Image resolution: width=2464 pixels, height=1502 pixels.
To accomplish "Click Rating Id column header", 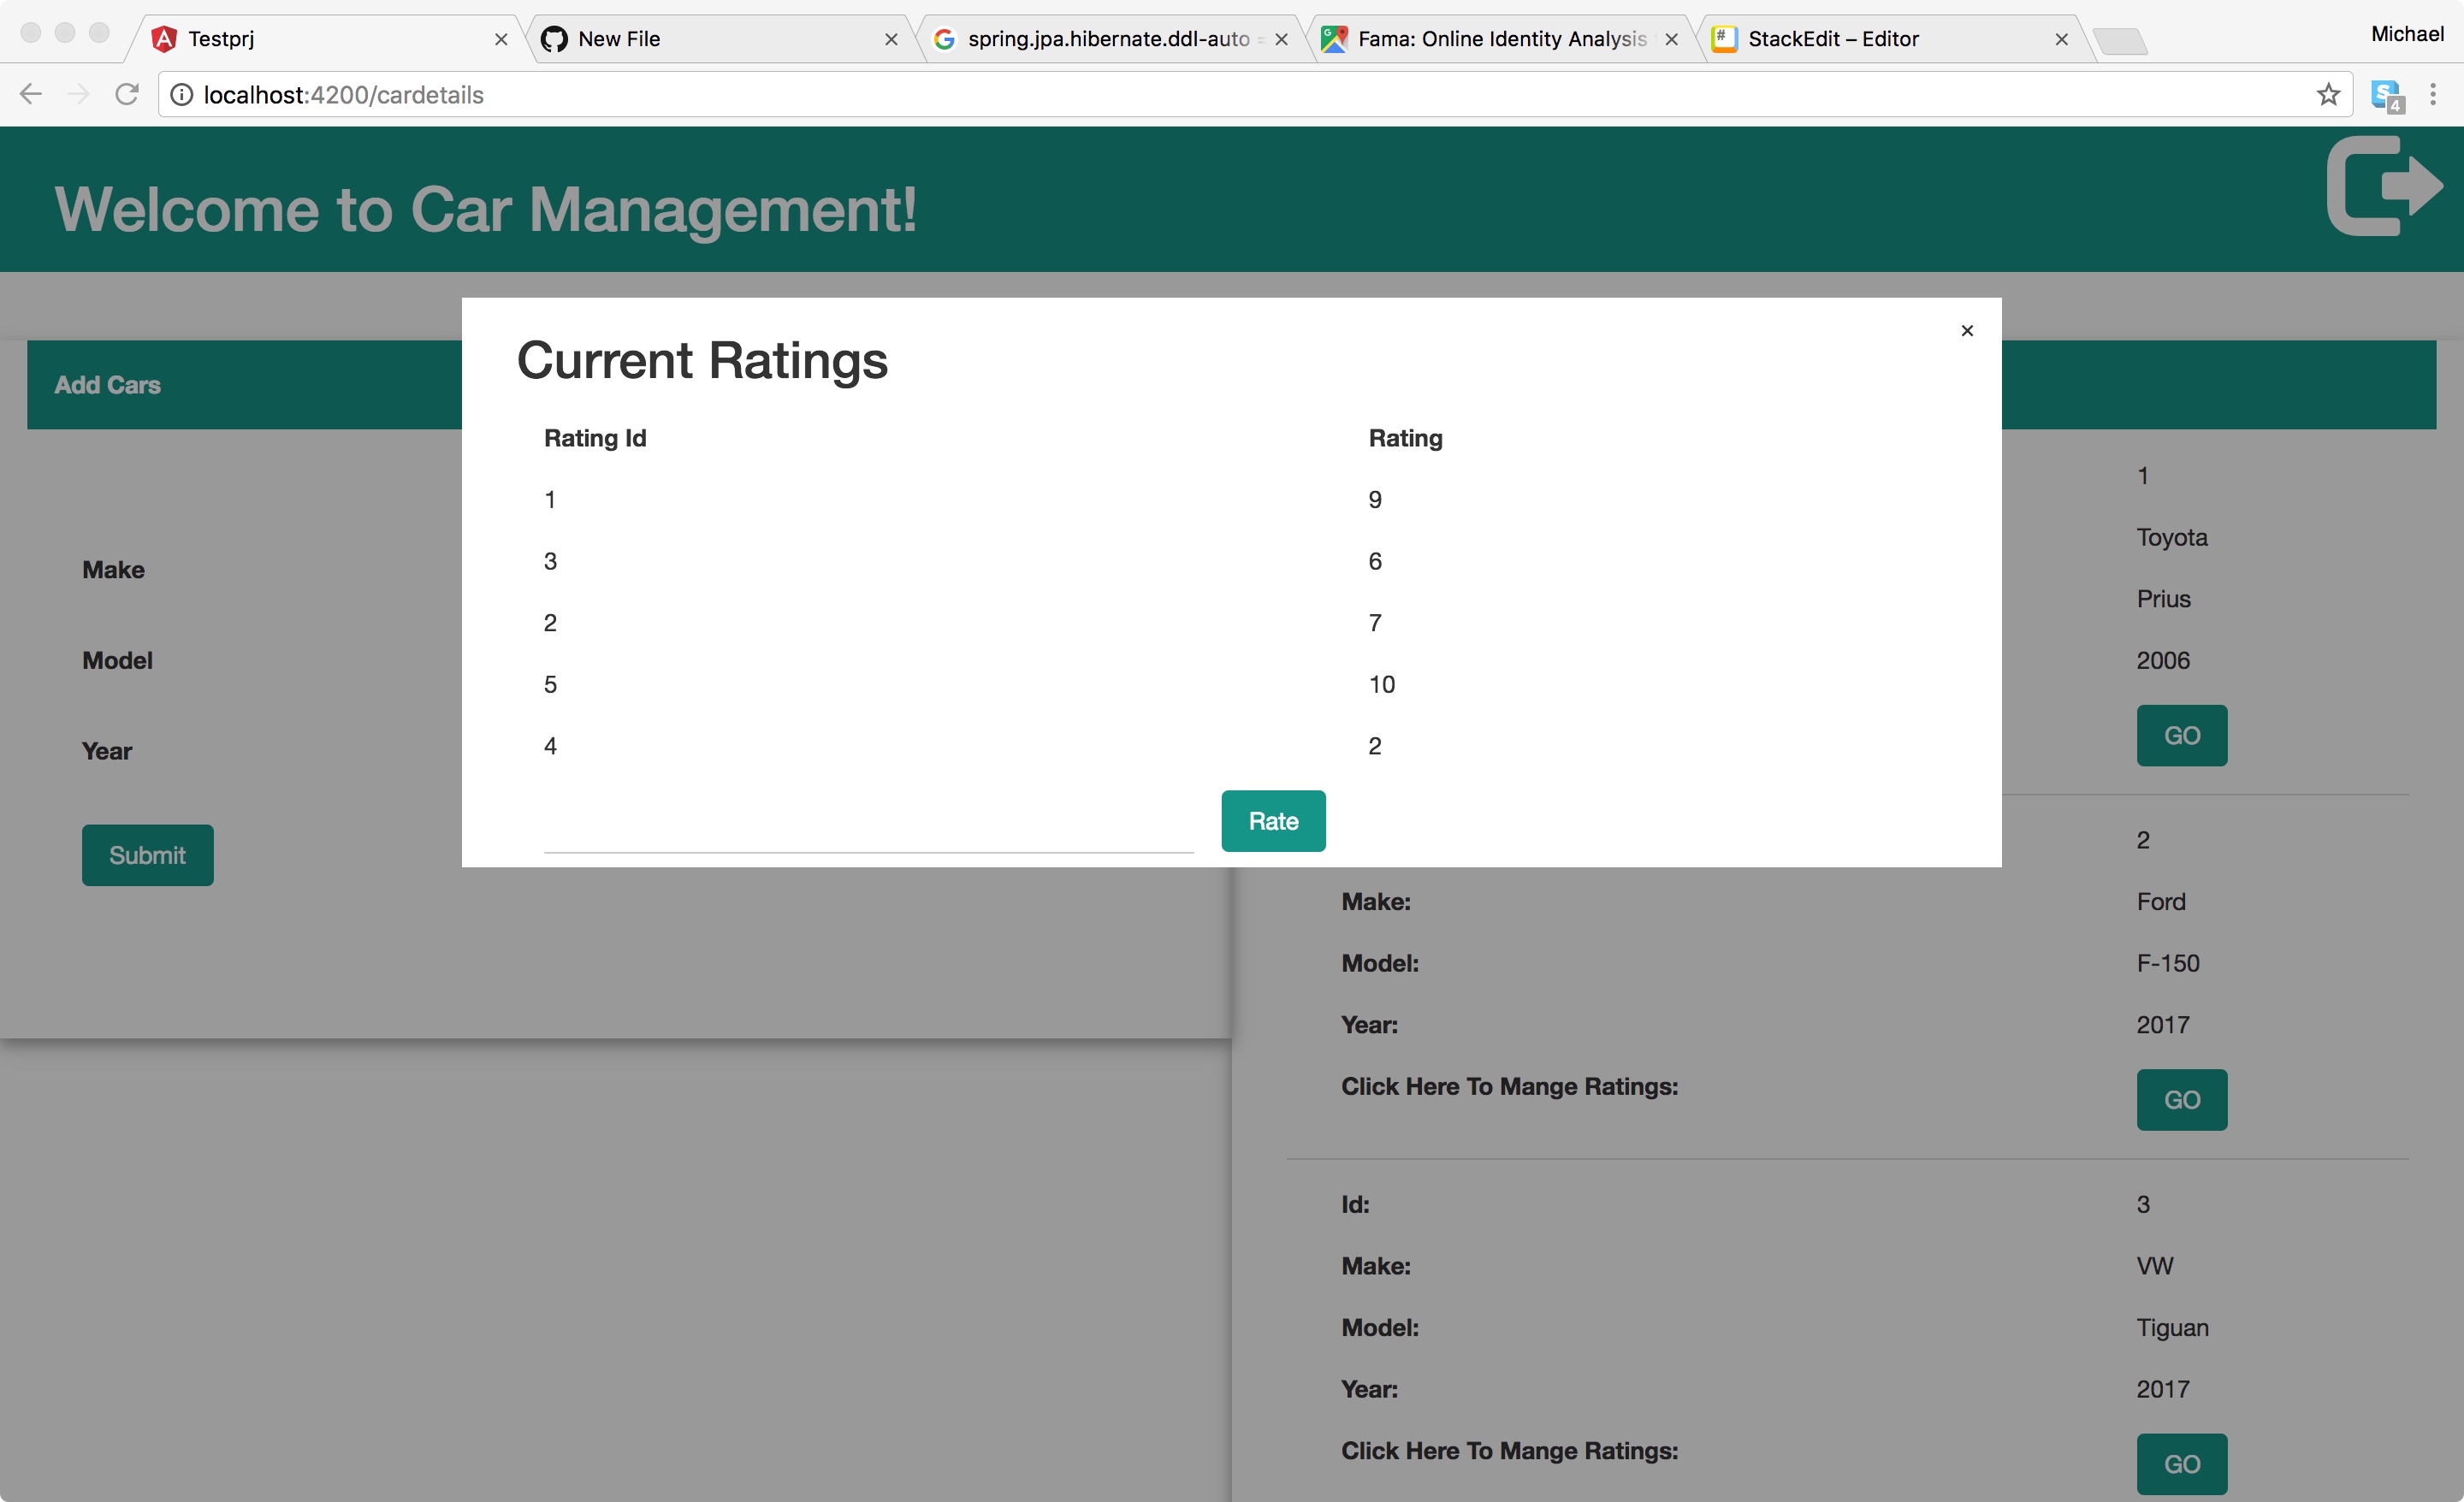I will pyautogui.click(x=593, y=436).
